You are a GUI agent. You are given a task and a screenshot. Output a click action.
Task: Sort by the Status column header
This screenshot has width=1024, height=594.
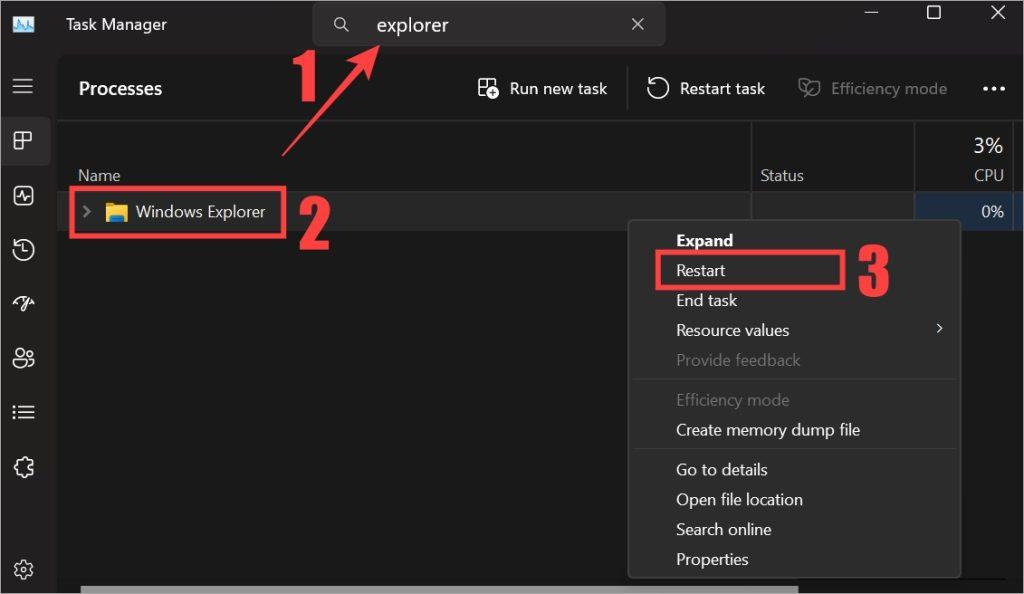782,176
